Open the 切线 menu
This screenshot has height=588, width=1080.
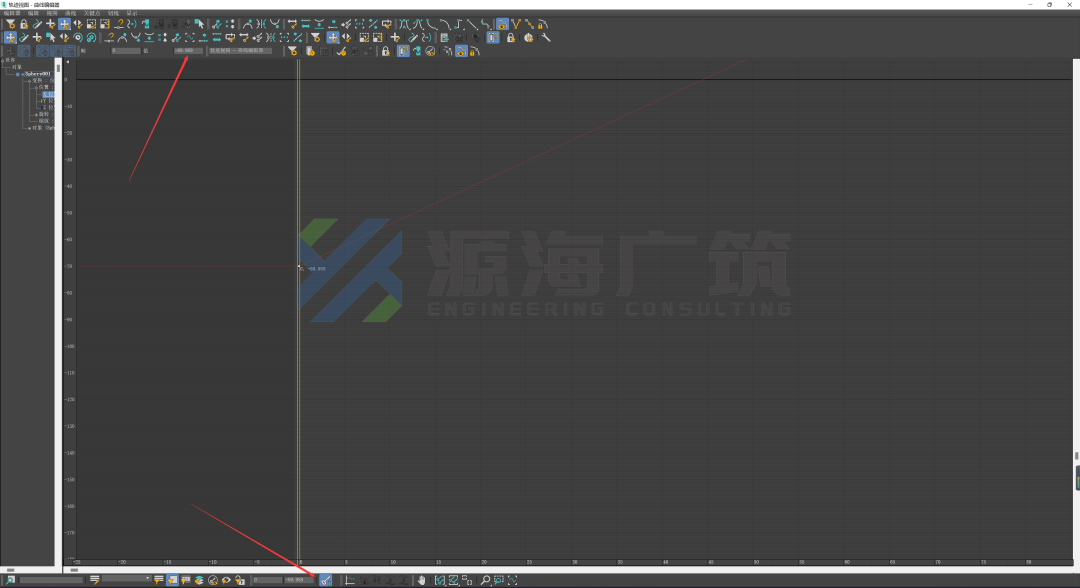tap(113, 14)
